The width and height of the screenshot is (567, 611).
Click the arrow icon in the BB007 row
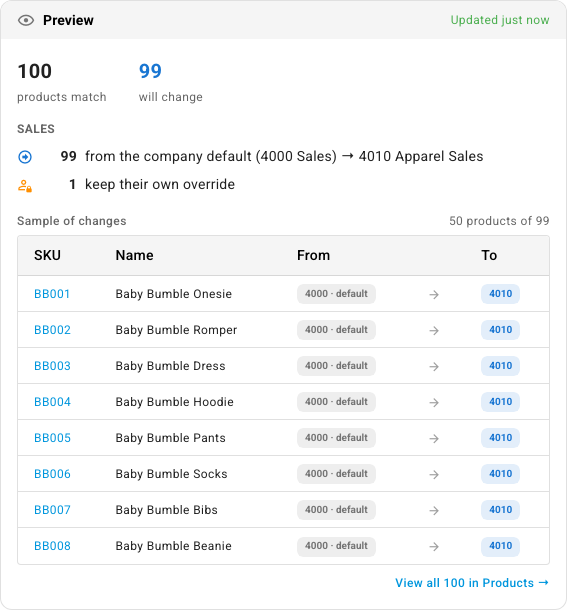(434, 510)
